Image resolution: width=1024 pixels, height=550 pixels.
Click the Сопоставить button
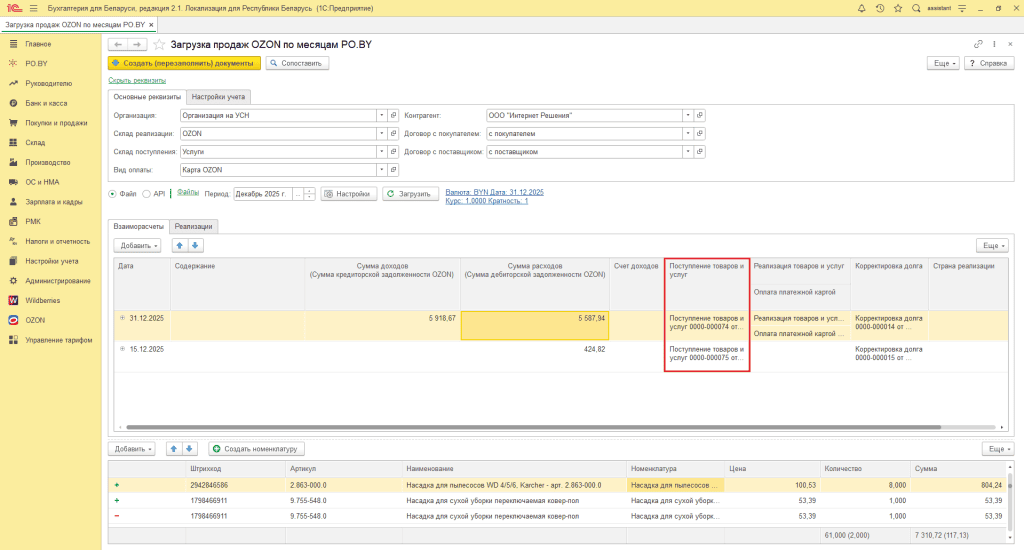(x=297, y=63)
